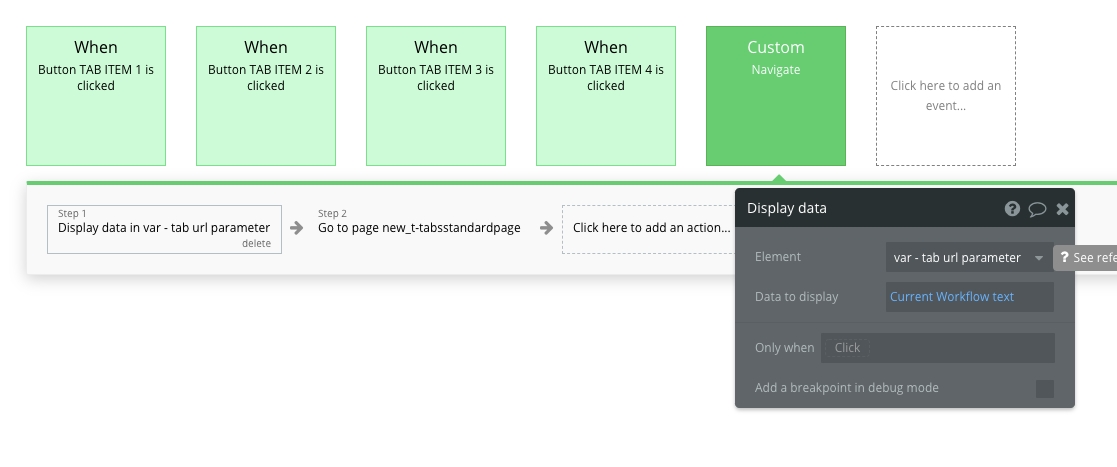Click the arrow between Step 1 and Step 2
Screen dimensions: 1117x467
click(x=296, y=228)
